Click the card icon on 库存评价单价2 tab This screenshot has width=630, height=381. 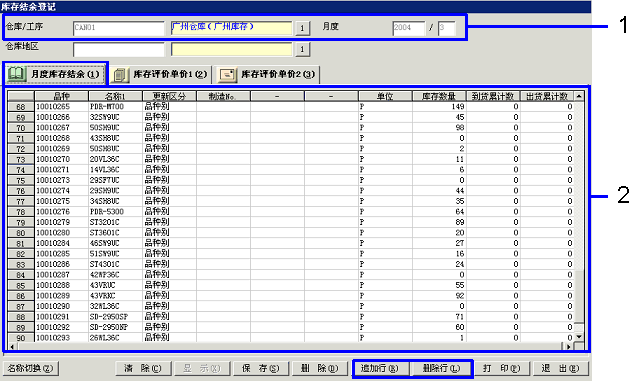click(x=227, y=75)
